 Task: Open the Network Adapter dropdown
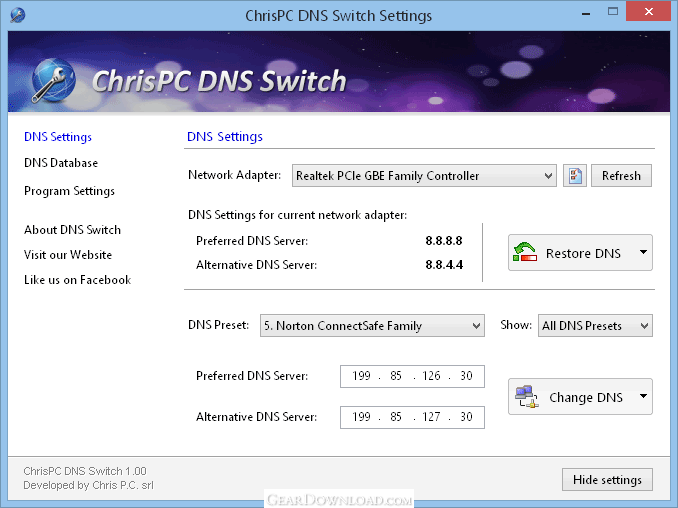[424, 176]
